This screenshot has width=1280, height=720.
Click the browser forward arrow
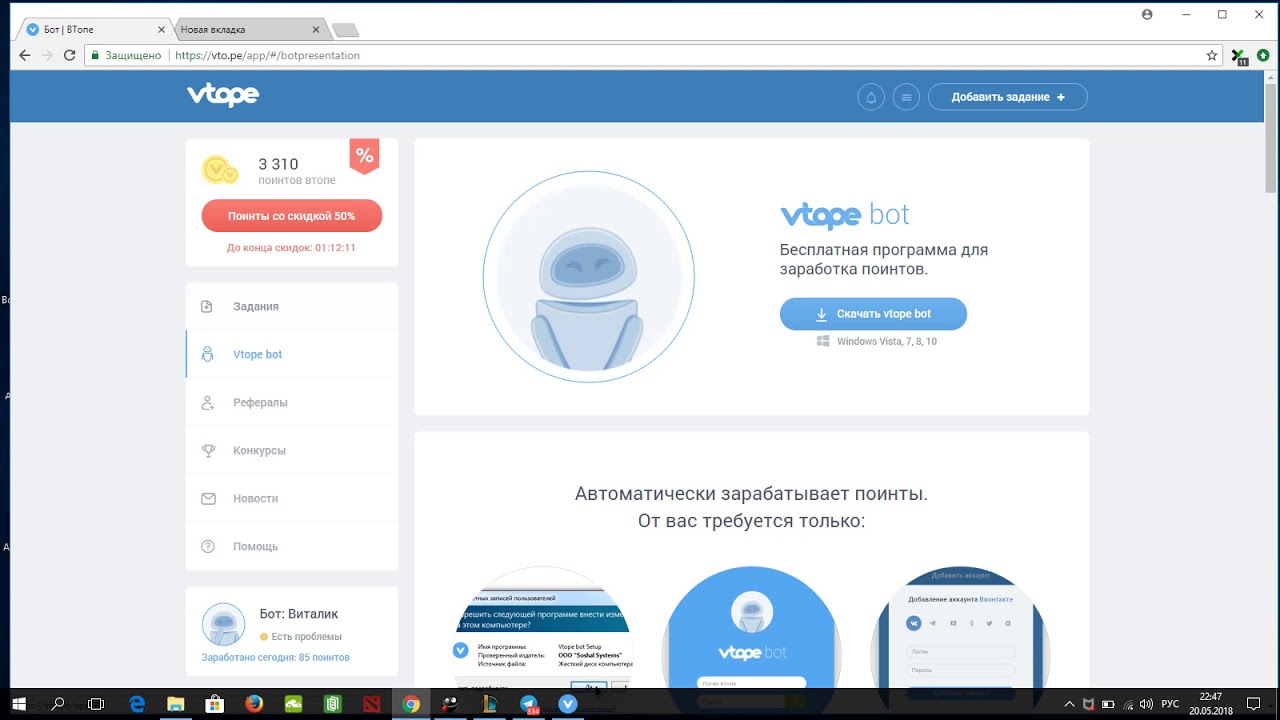[x=47, y=56]
